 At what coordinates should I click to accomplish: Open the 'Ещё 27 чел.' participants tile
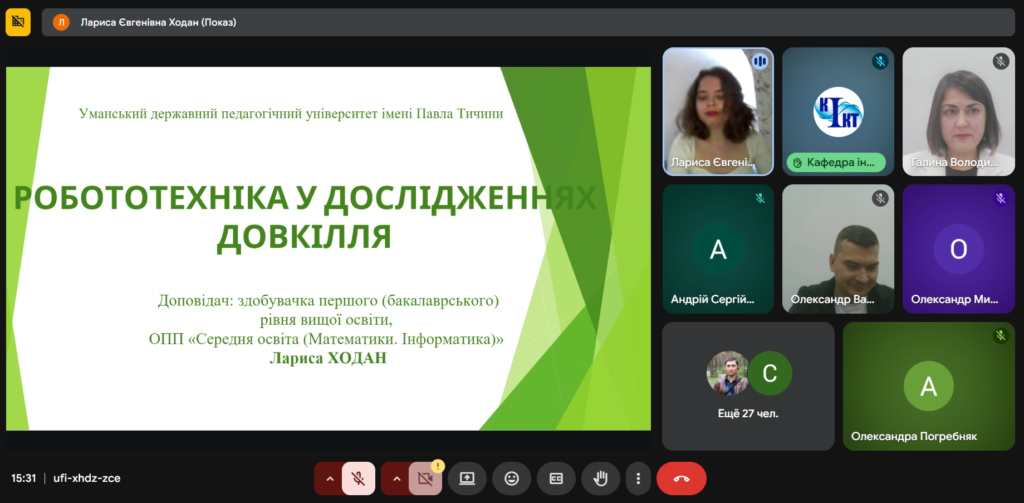748,385
